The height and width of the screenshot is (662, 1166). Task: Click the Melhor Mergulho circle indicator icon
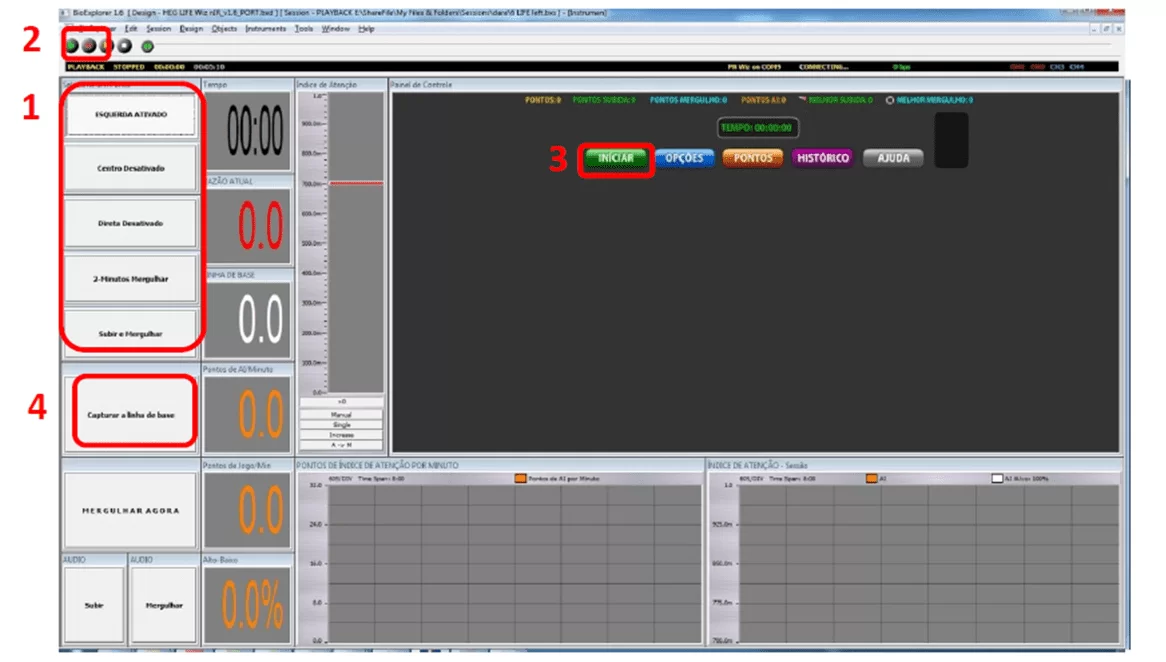(889, 100)
